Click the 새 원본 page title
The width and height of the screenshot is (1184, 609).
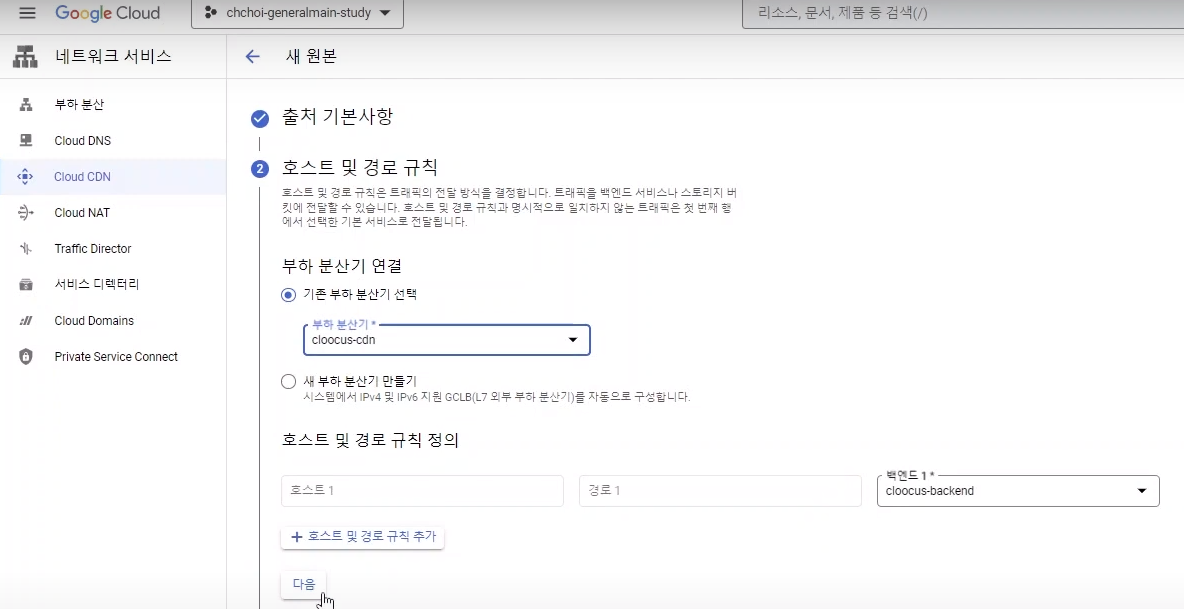click(311, 57)
